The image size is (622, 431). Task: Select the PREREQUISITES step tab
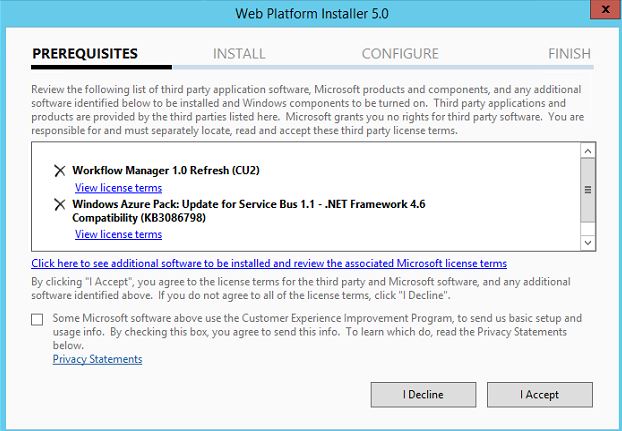click(x=85, y=54)
